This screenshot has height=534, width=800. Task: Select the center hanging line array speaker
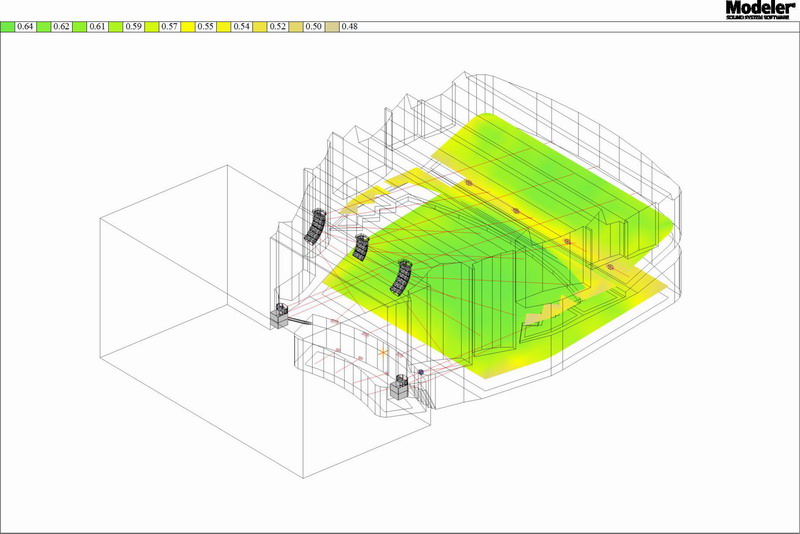[x=360, y=246]
